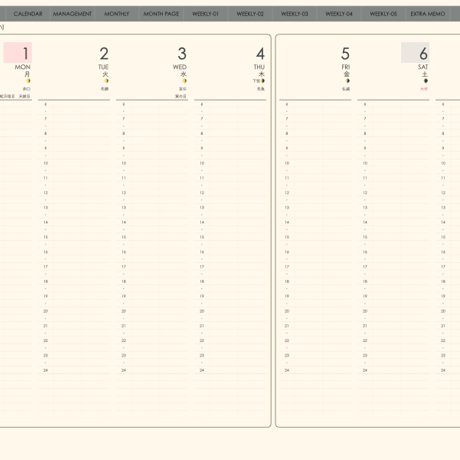Select the large date number 2 for Tuesday
Image resolution: width=460 pixels, height=460 pixels.
[x=104, y=54]
